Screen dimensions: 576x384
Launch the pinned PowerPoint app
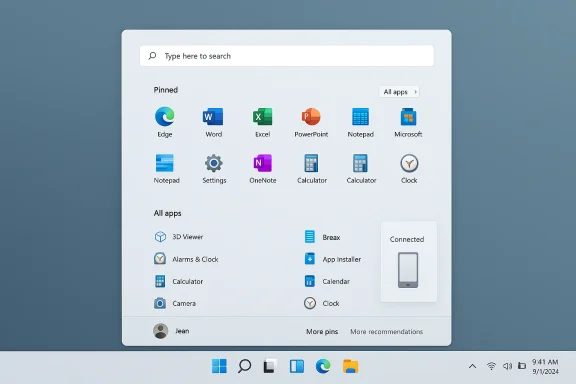pyautogui.click(x=311, y=122)
